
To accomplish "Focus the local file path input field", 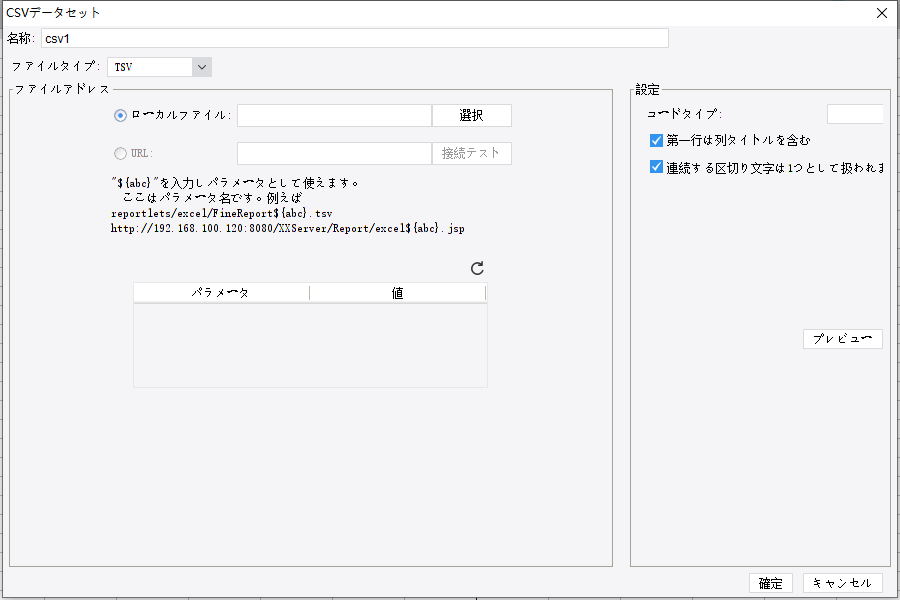I will pos(335,115).
